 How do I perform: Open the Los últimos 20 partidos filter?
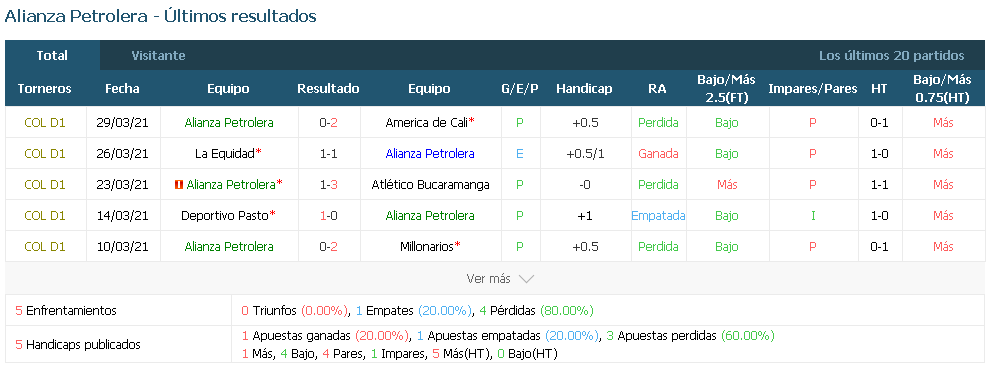click(891, 56)
